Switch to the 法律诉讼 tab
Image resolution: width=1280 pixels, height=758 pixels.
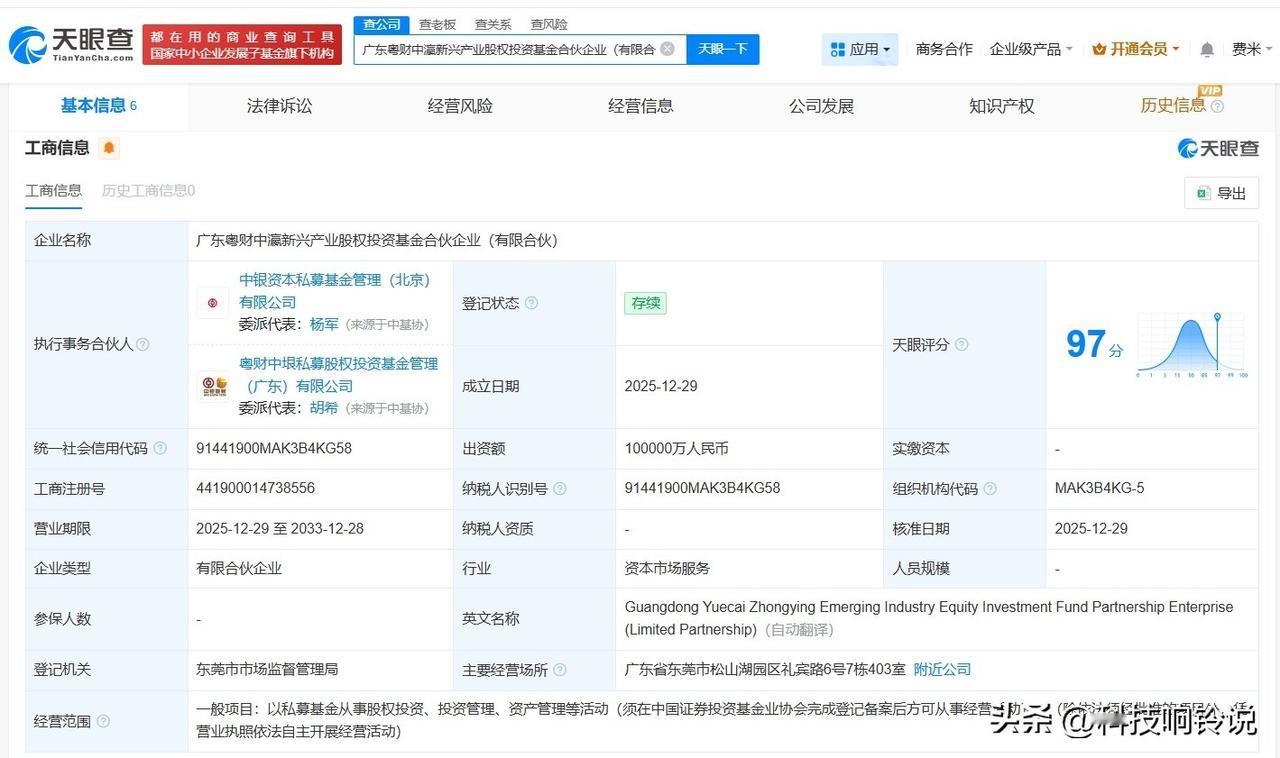[279, 106]
